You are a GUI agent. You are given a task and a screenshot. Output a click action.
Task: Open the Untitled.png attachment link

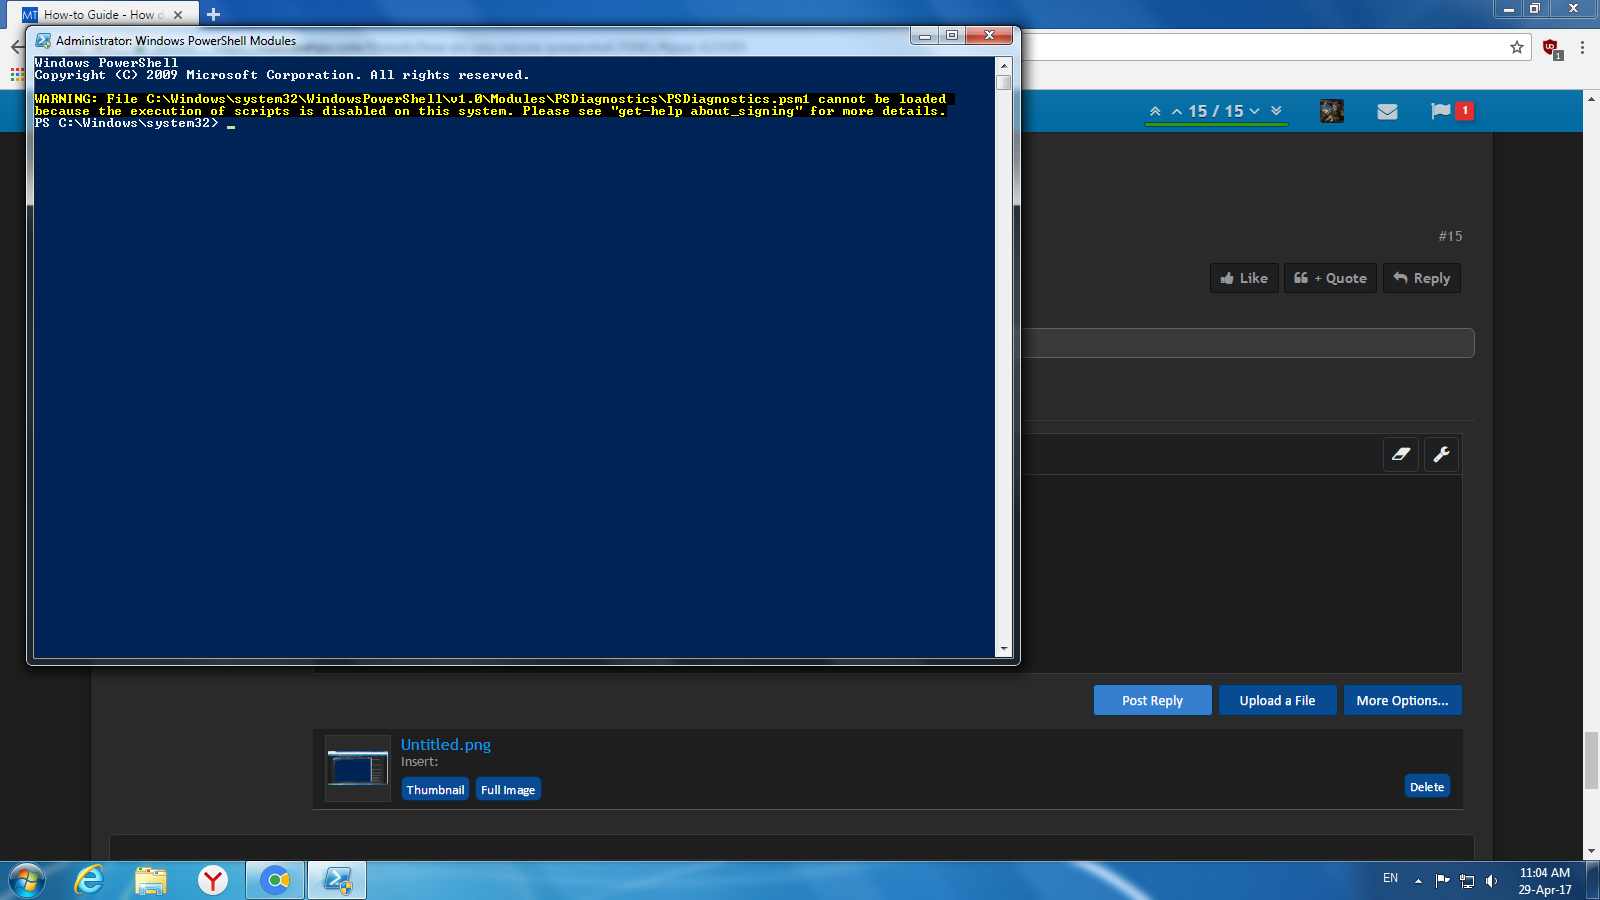[x=446, y=744]
